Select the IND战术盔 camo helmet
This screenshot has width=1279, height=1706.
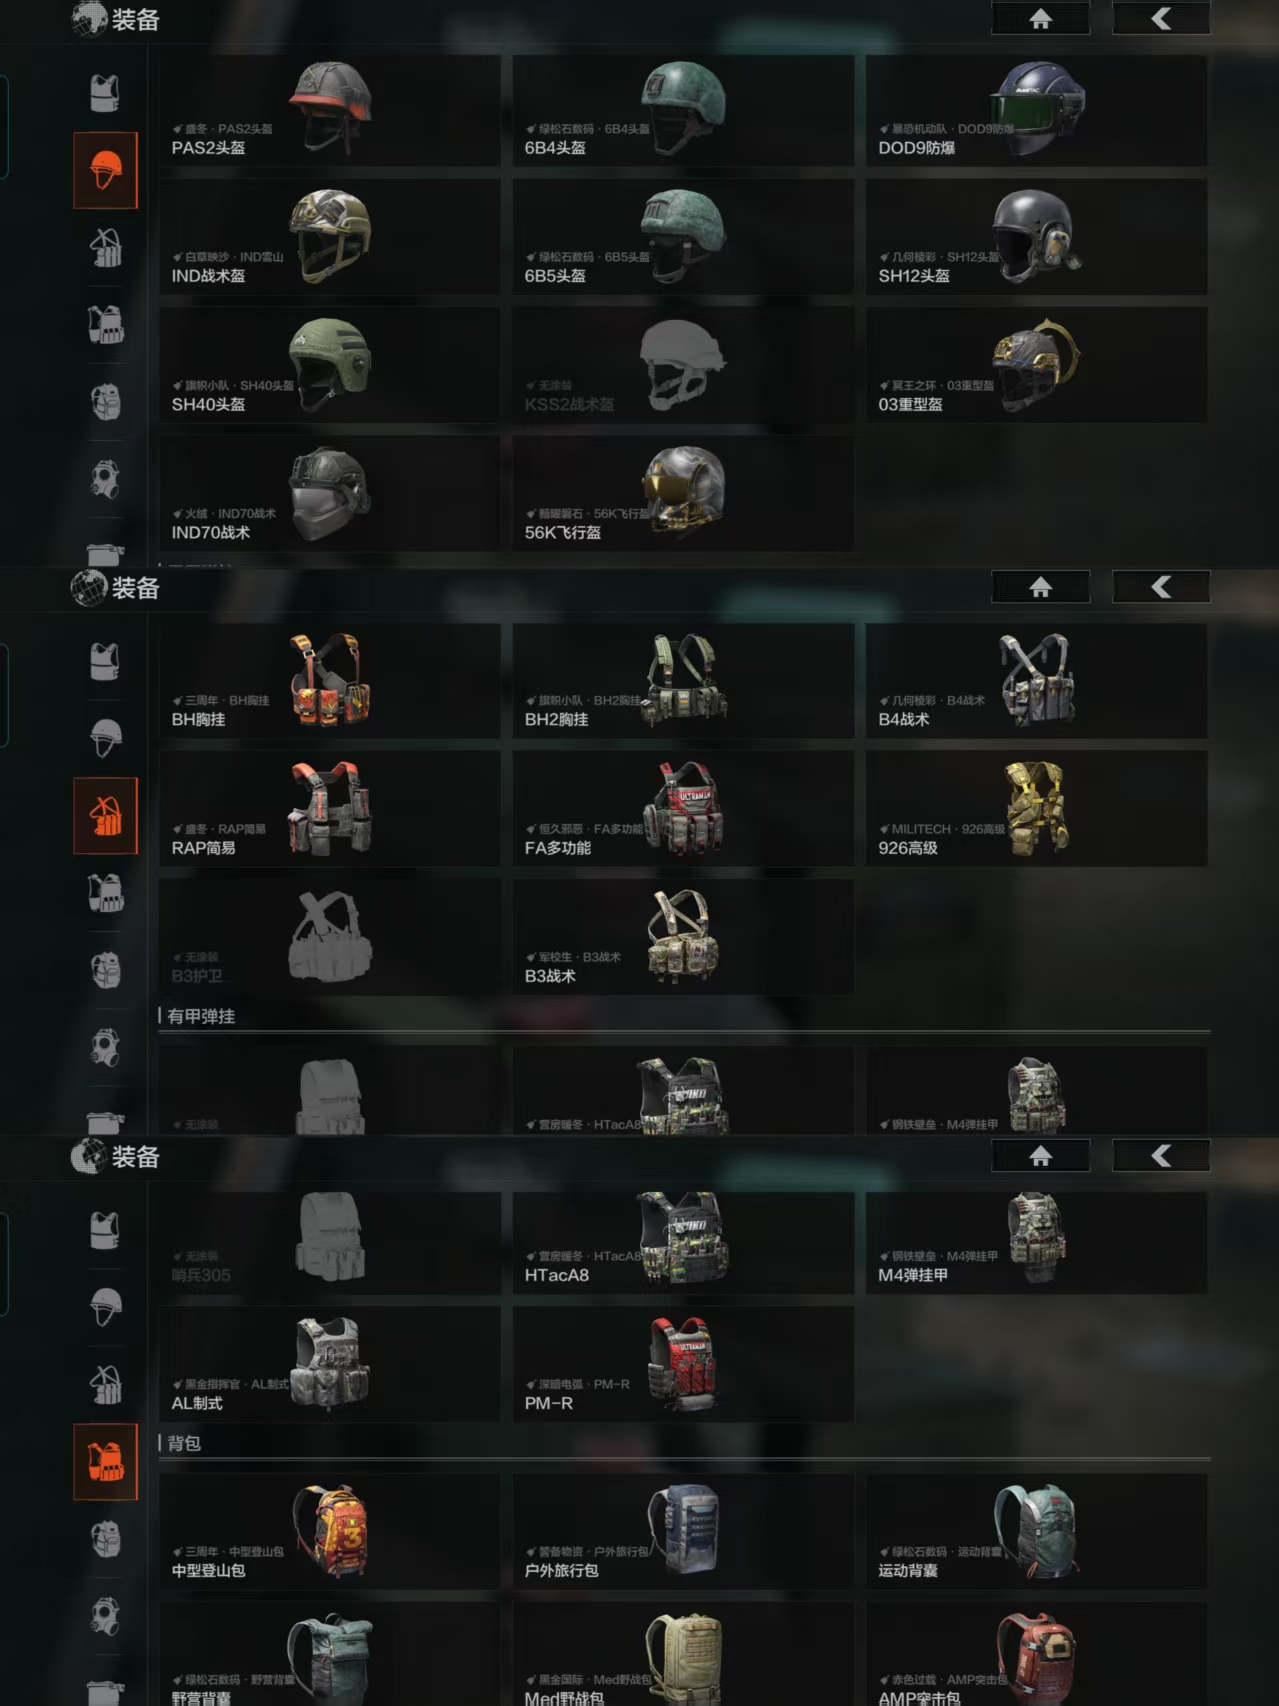point(330,238)
